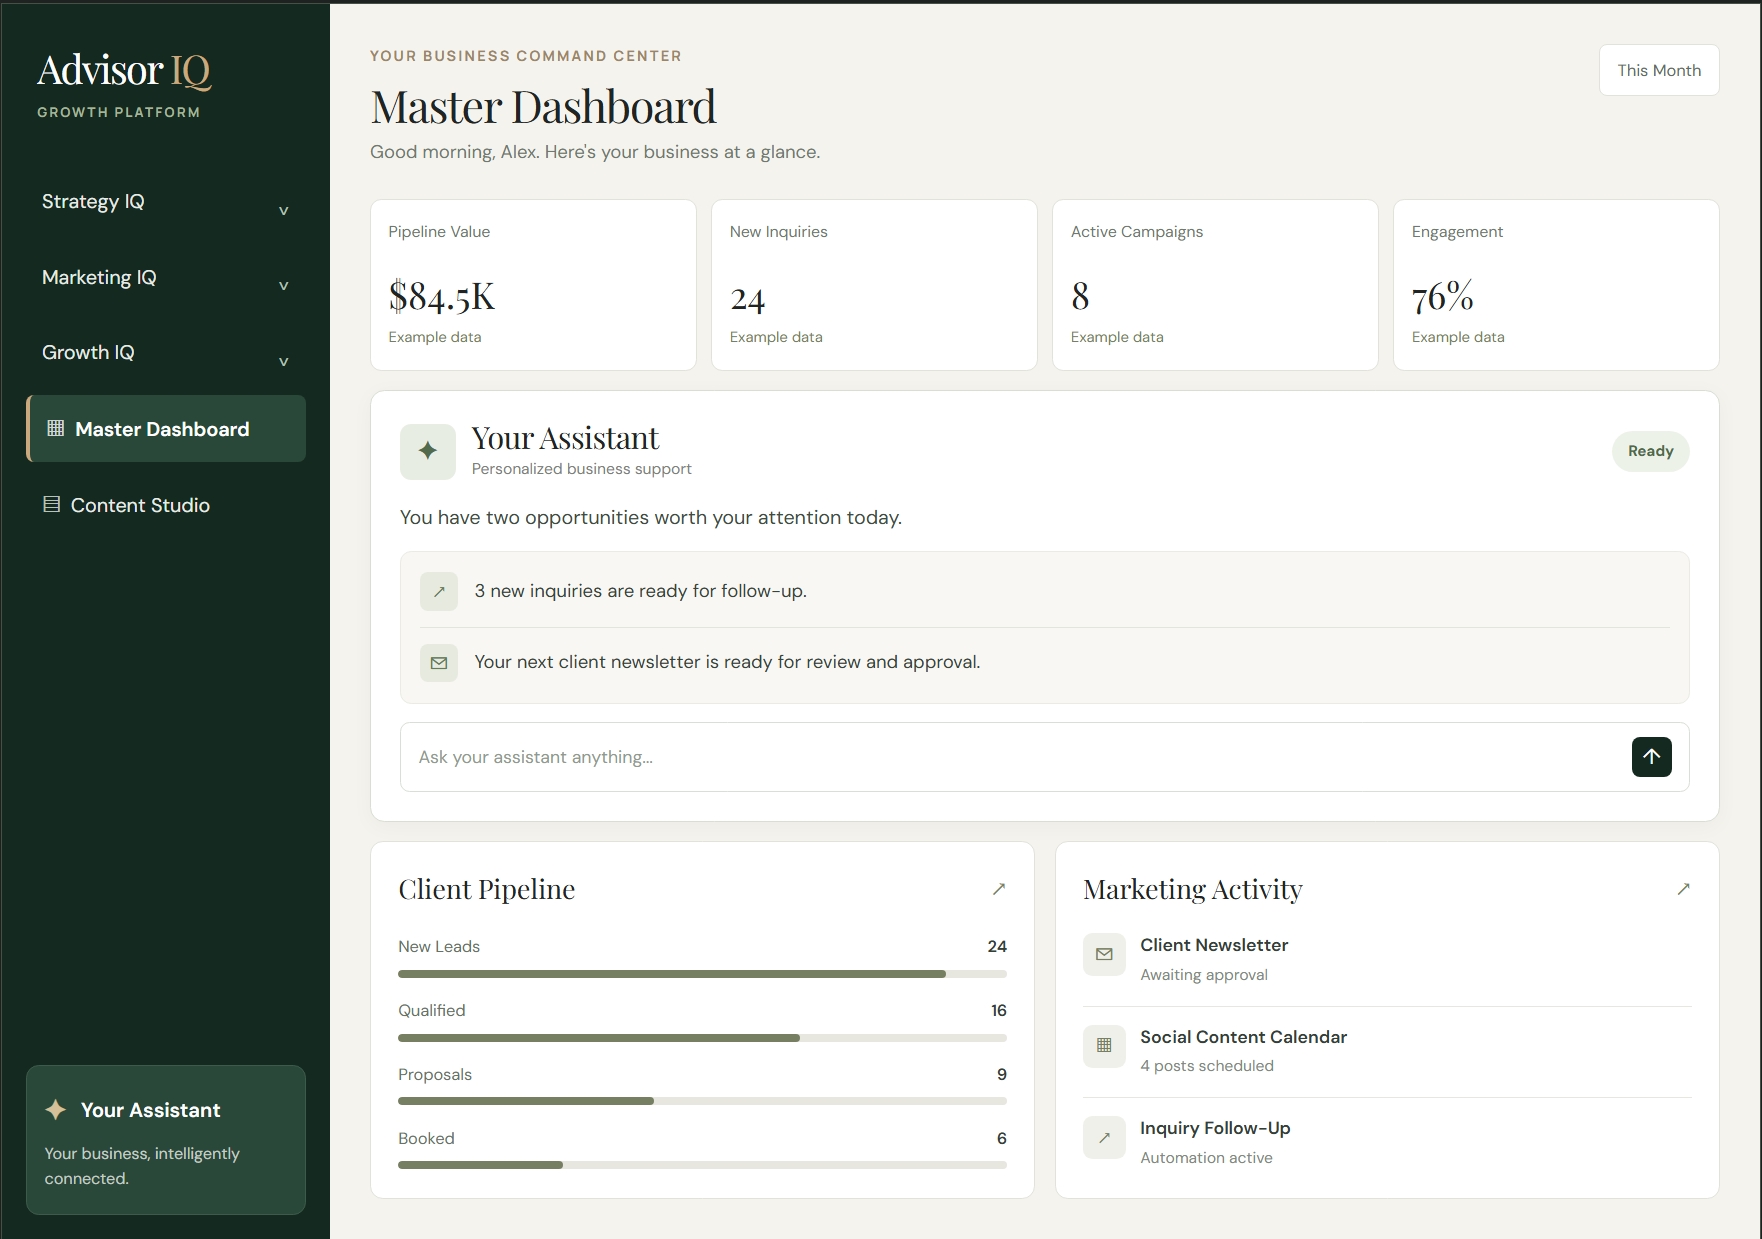Screen dimensions: 1762x1239
Task: Click the Client Pipeline heading
Action: 486,889
